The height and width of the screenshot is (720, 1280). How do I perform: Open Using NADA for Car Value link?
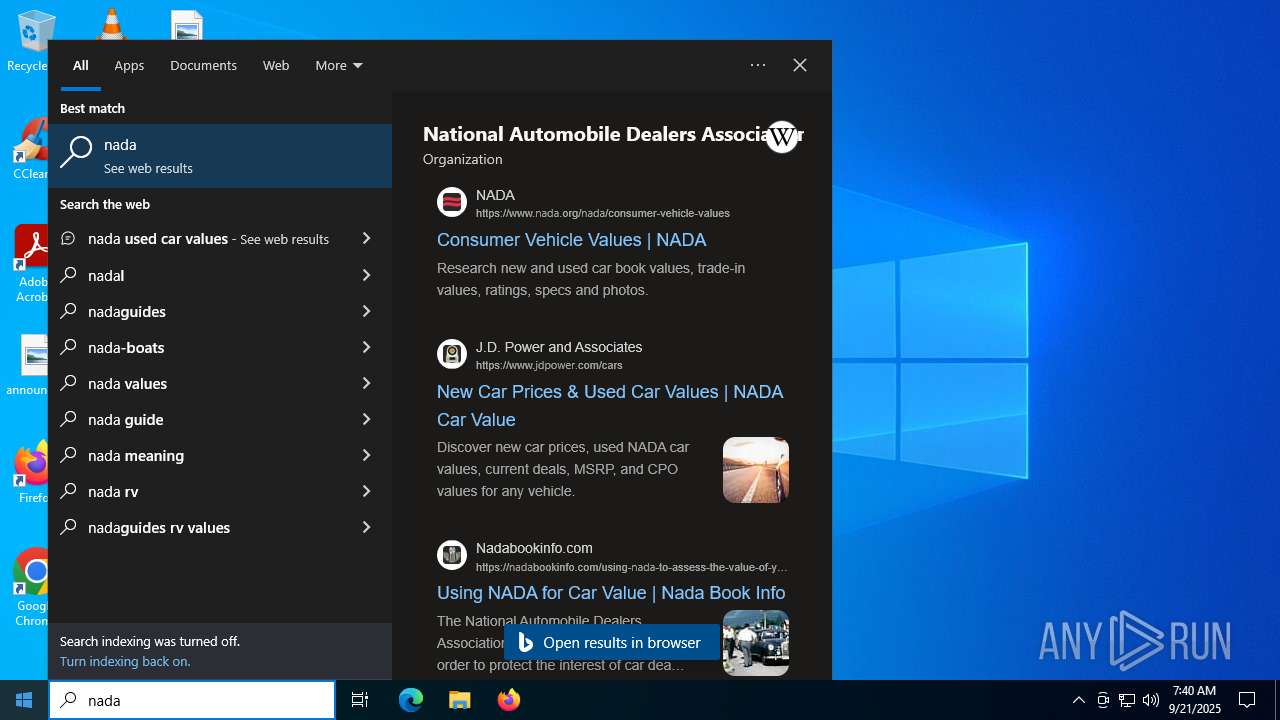point(611,593)
